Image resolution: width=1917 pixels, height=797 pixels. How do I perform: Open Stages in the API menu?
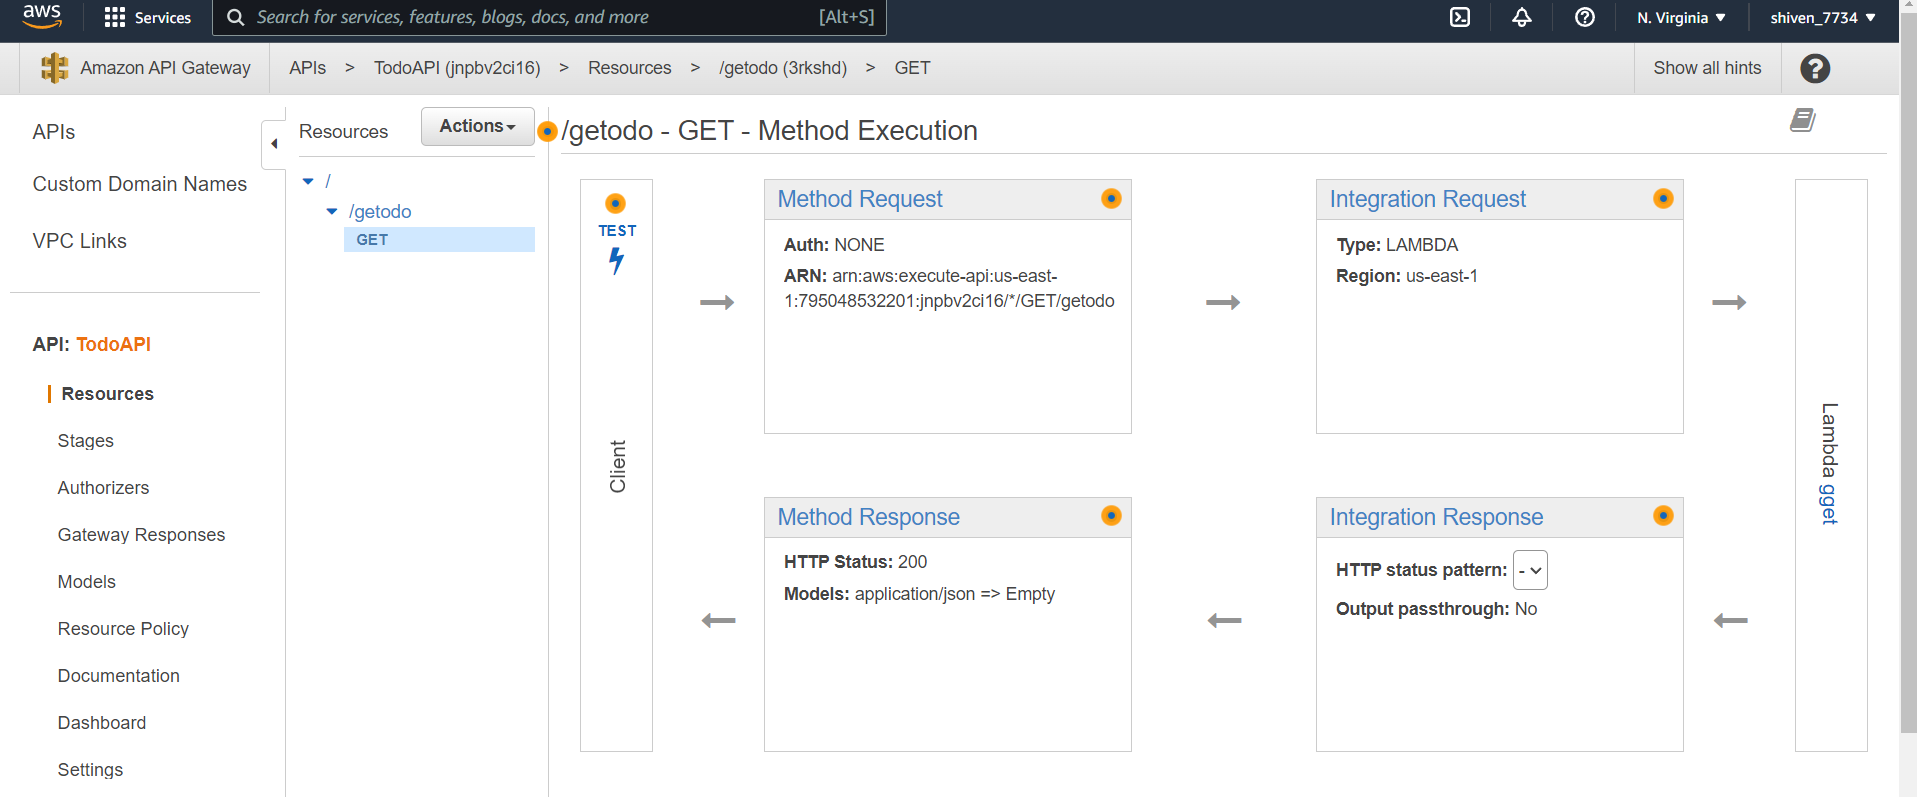coord(85,441)
